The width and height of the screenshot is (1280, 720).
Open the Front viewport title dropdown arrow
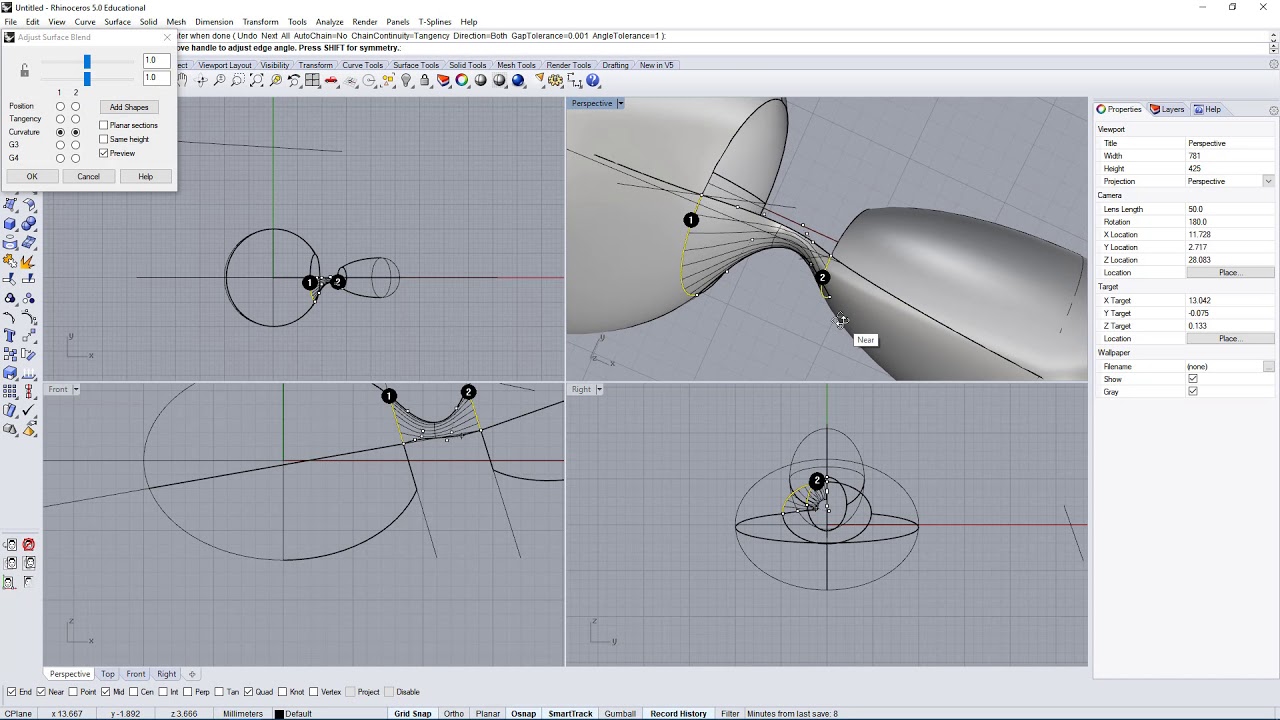[75, 389]
